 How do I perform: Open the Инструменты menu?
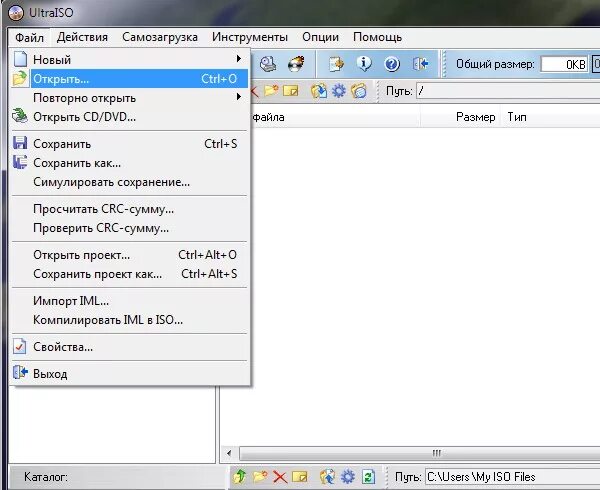[x=250, y=37]
